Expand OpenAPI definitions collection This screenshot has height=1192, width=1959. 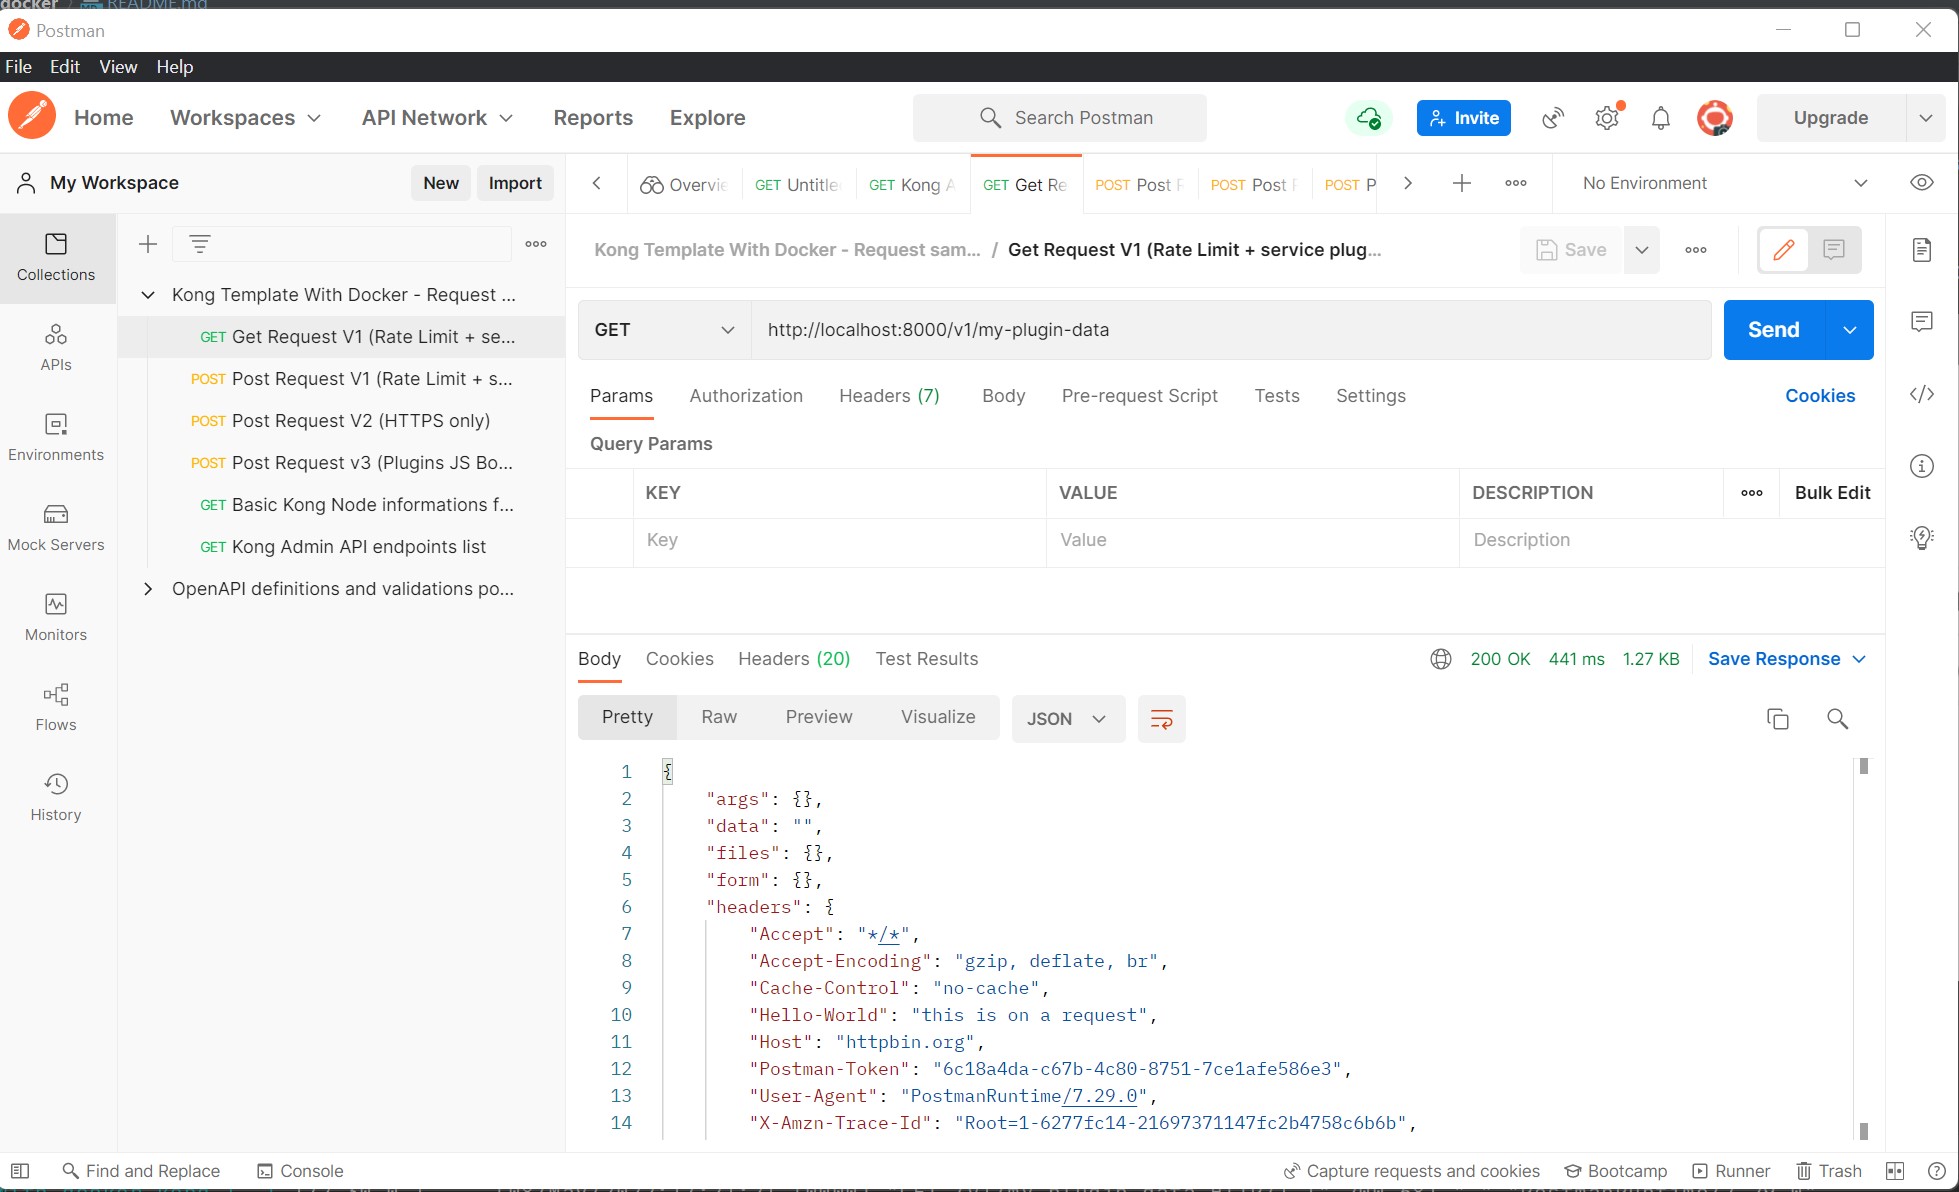[148, 589]
